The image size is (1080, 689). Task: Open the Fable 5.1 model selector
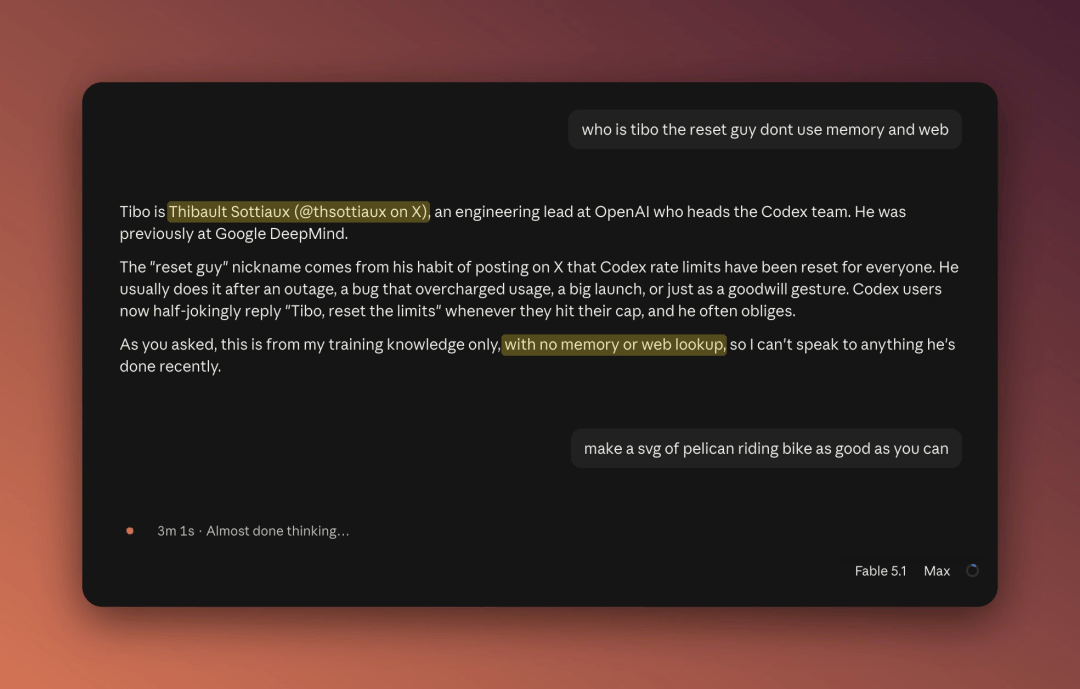pyautogui.click(x=880, y=570)
